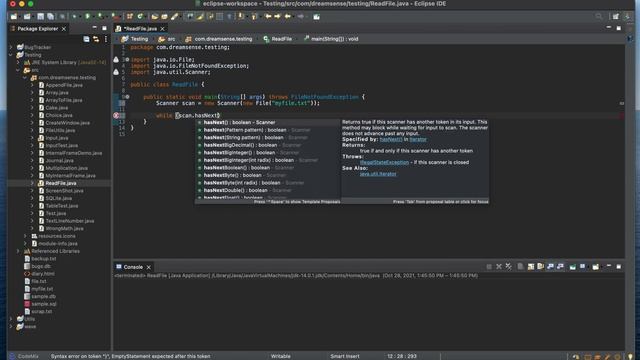Select hasNext(Pattern pattern) proposal
Viewport: 640px width, 360px height.
pos(267,130)
